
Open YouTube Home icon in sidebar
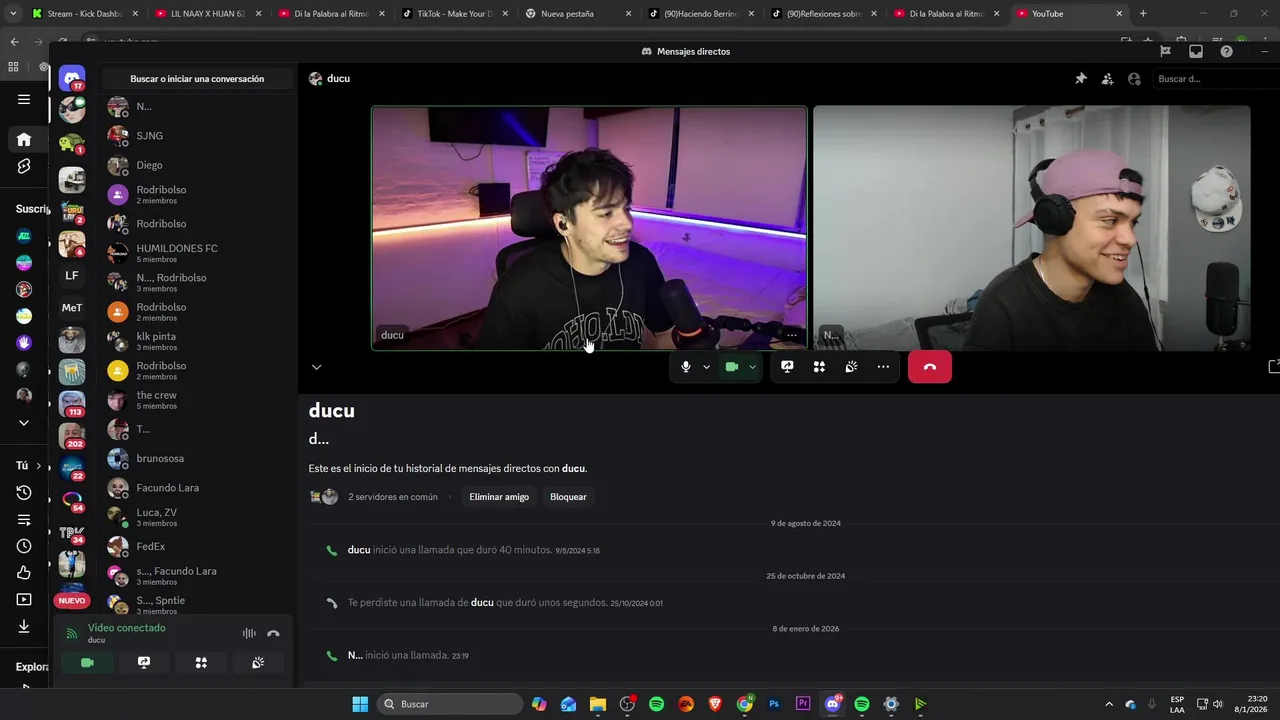pos(24,140)
